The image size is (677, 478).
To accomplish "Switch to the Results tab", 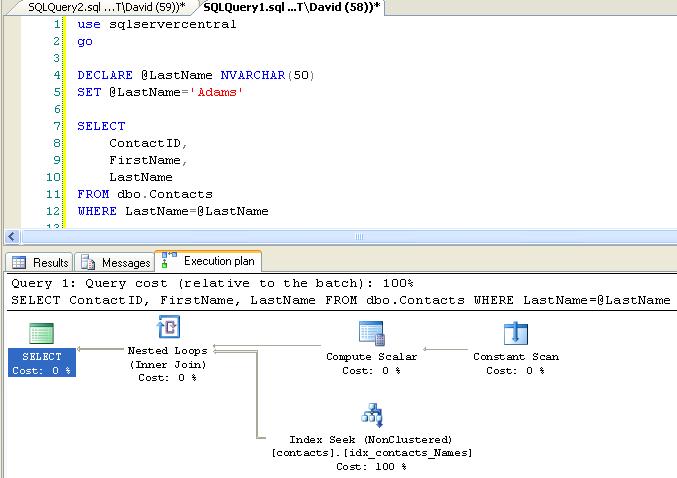I will click(39, 262).
